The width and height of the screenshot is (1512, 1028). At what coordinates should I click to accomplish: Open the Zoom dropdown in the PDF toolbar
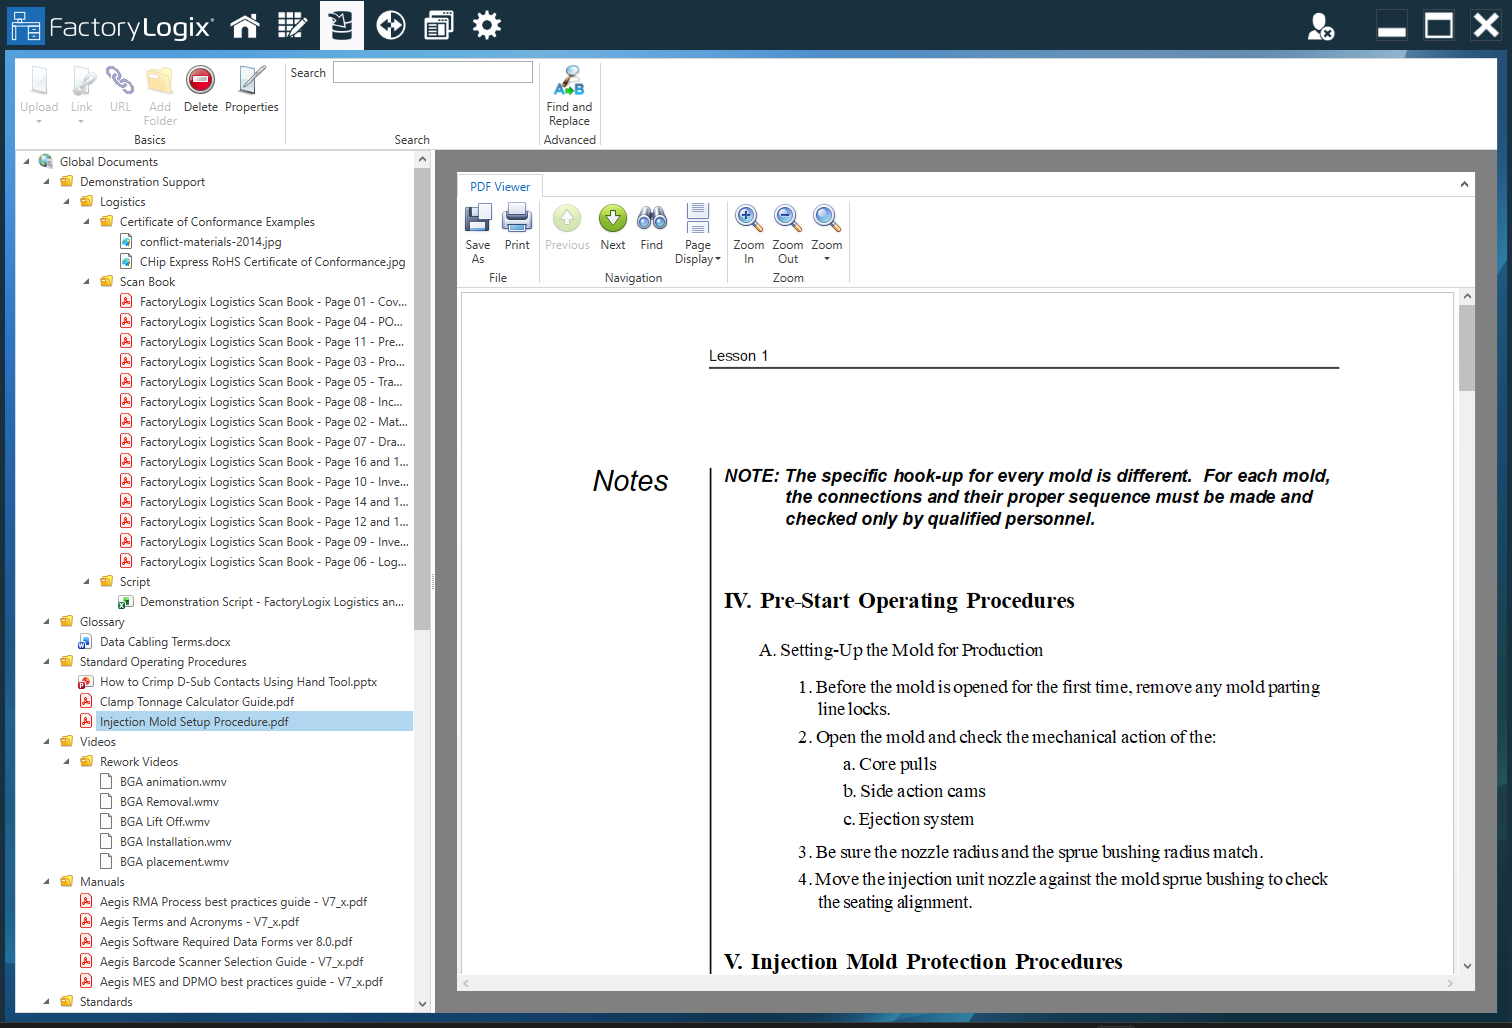[x=827, y=233]
